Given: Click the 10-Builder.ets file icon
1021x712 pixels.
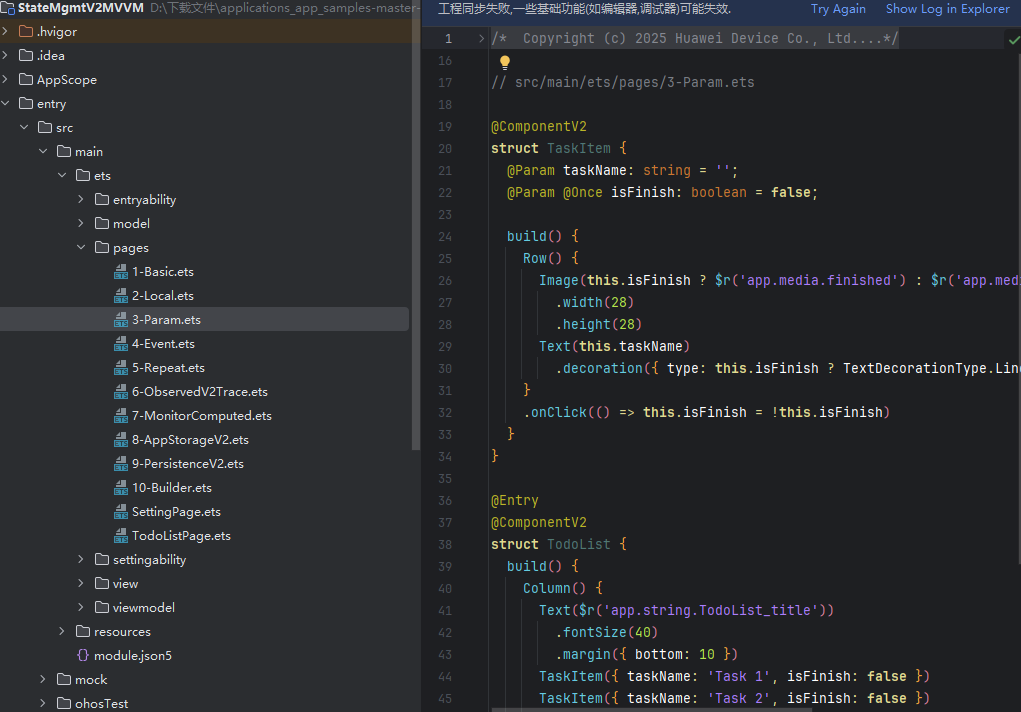Looking at the screenshot, I should coord(121,488).
